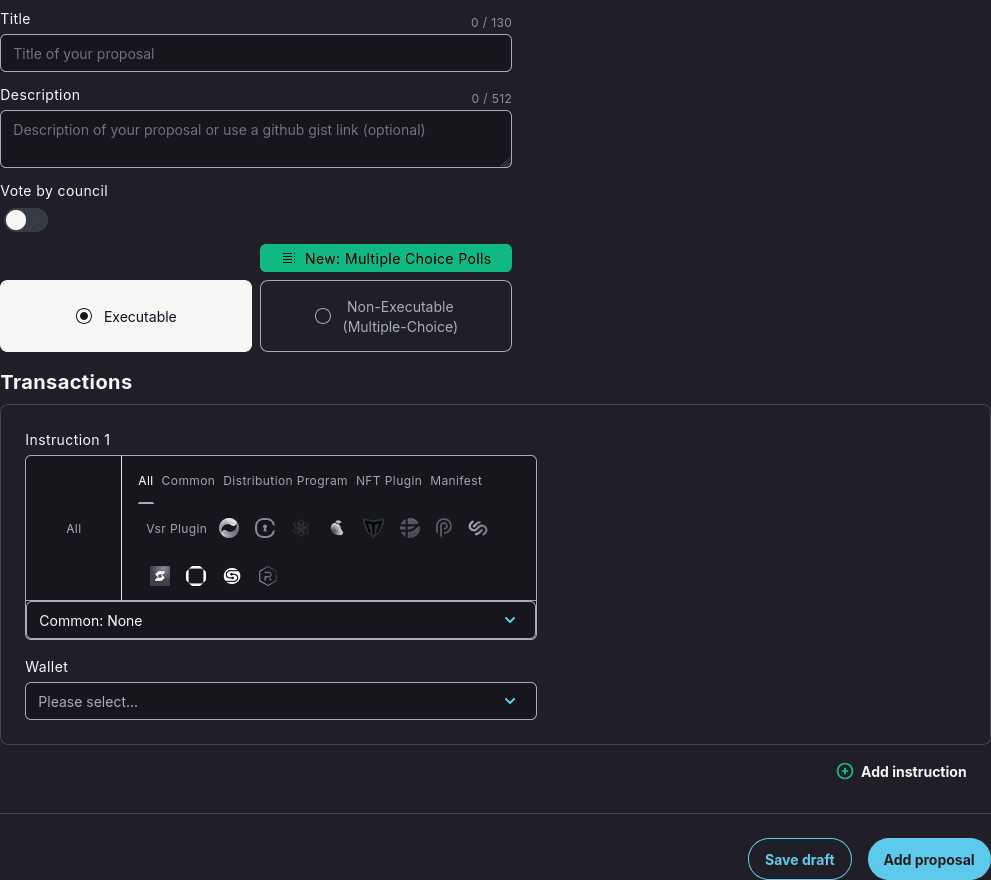Focus the proposal Title input field

point(256,53)
